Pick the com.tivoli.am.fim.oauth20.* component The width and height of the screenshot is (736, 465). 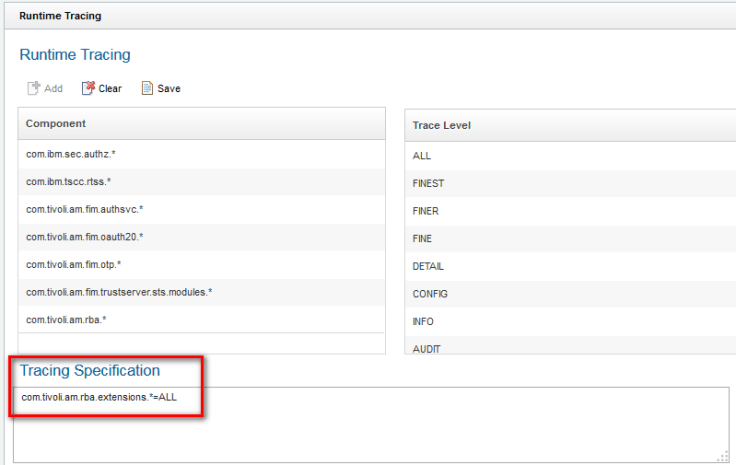pos(84,237)
